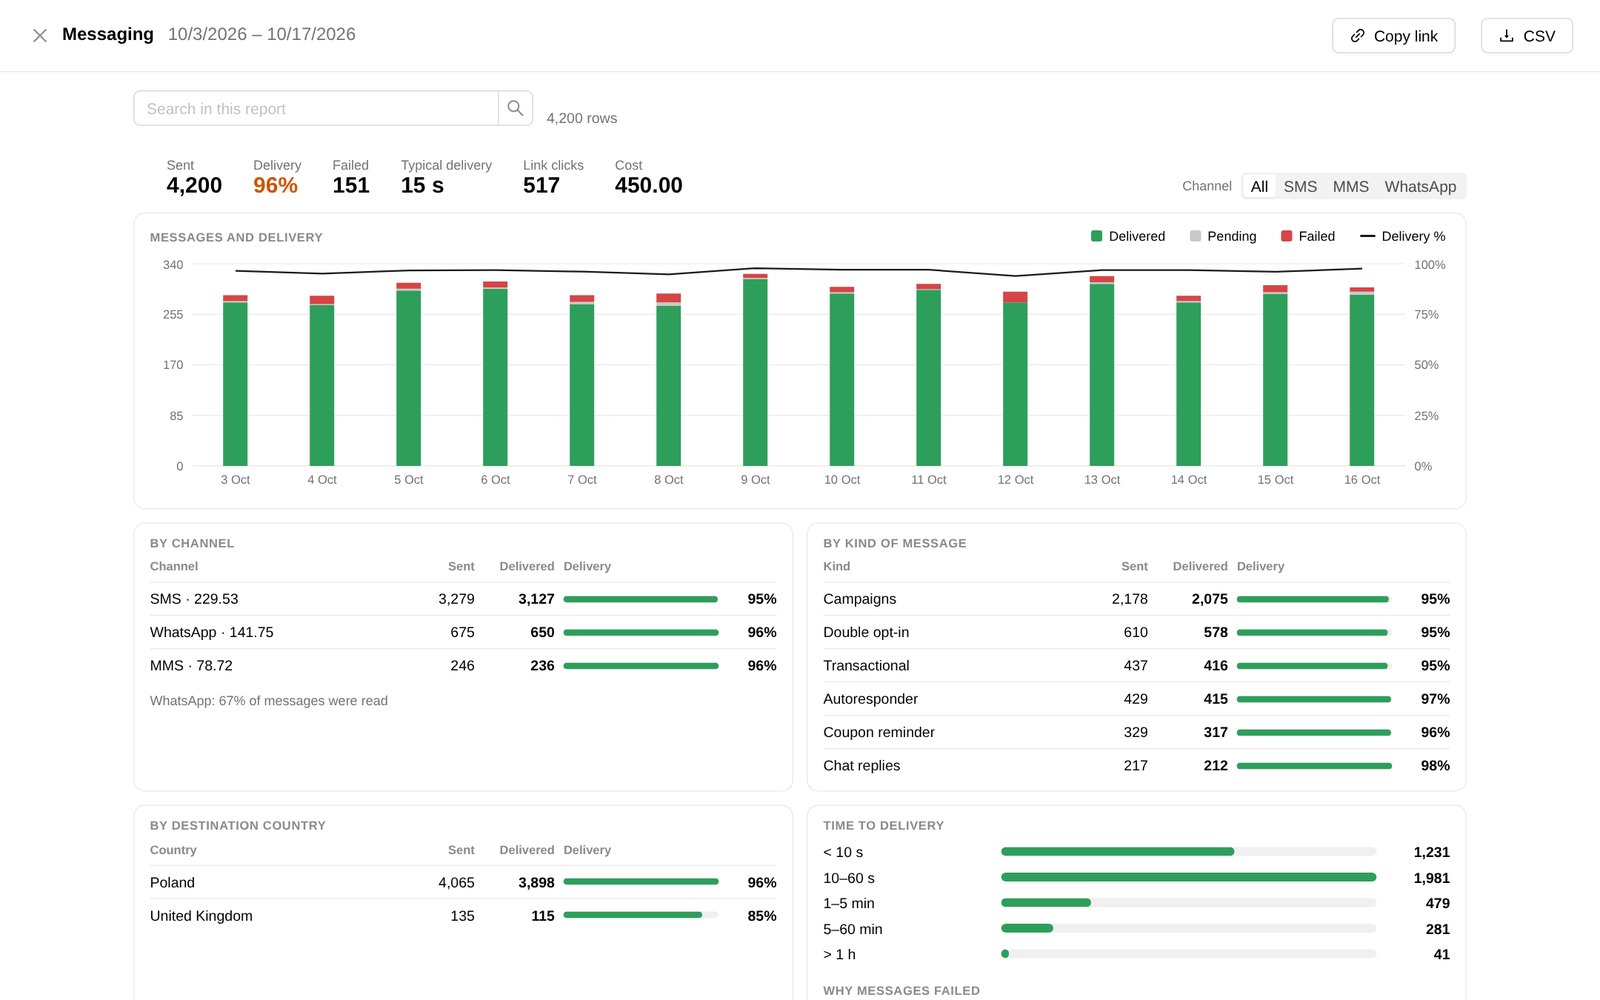Click the Copy link button

(x=1393, y=36)
